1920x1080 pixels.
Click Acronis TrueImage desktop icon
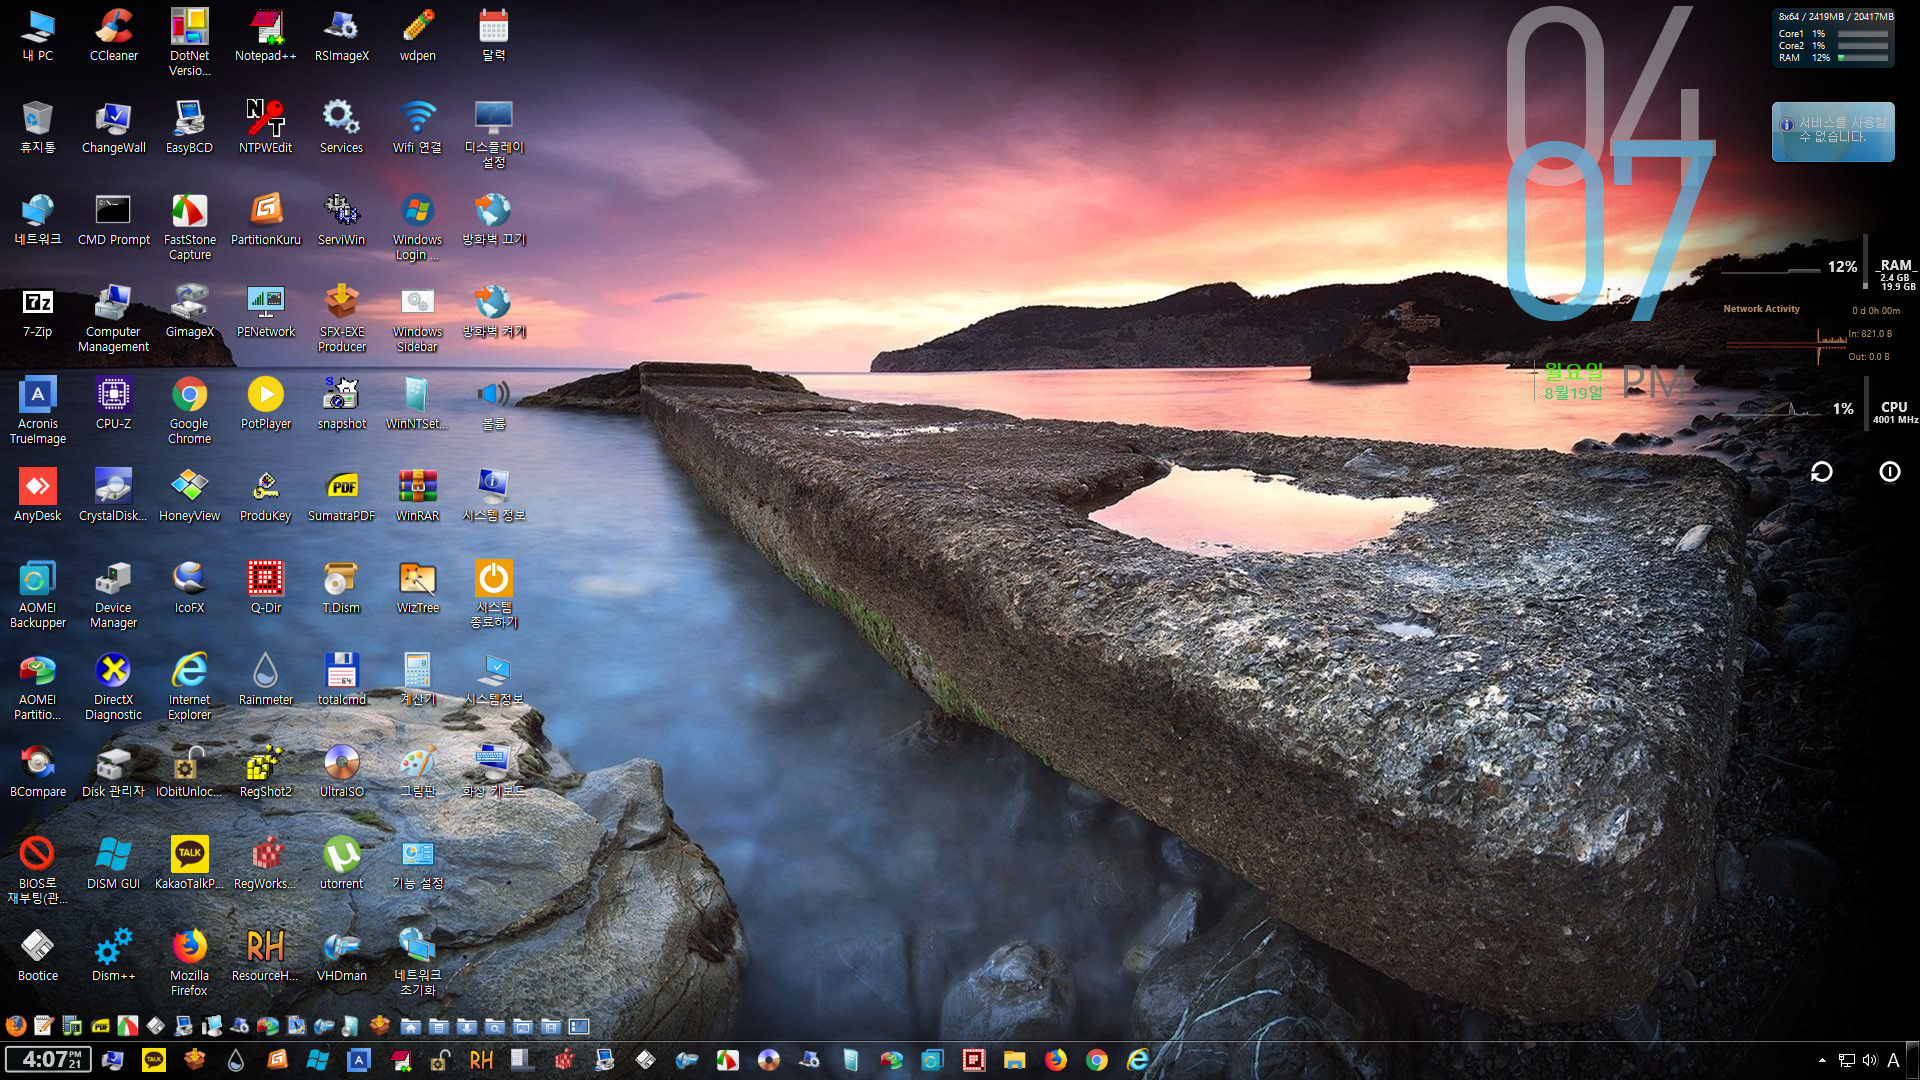(x=38, y=411)
